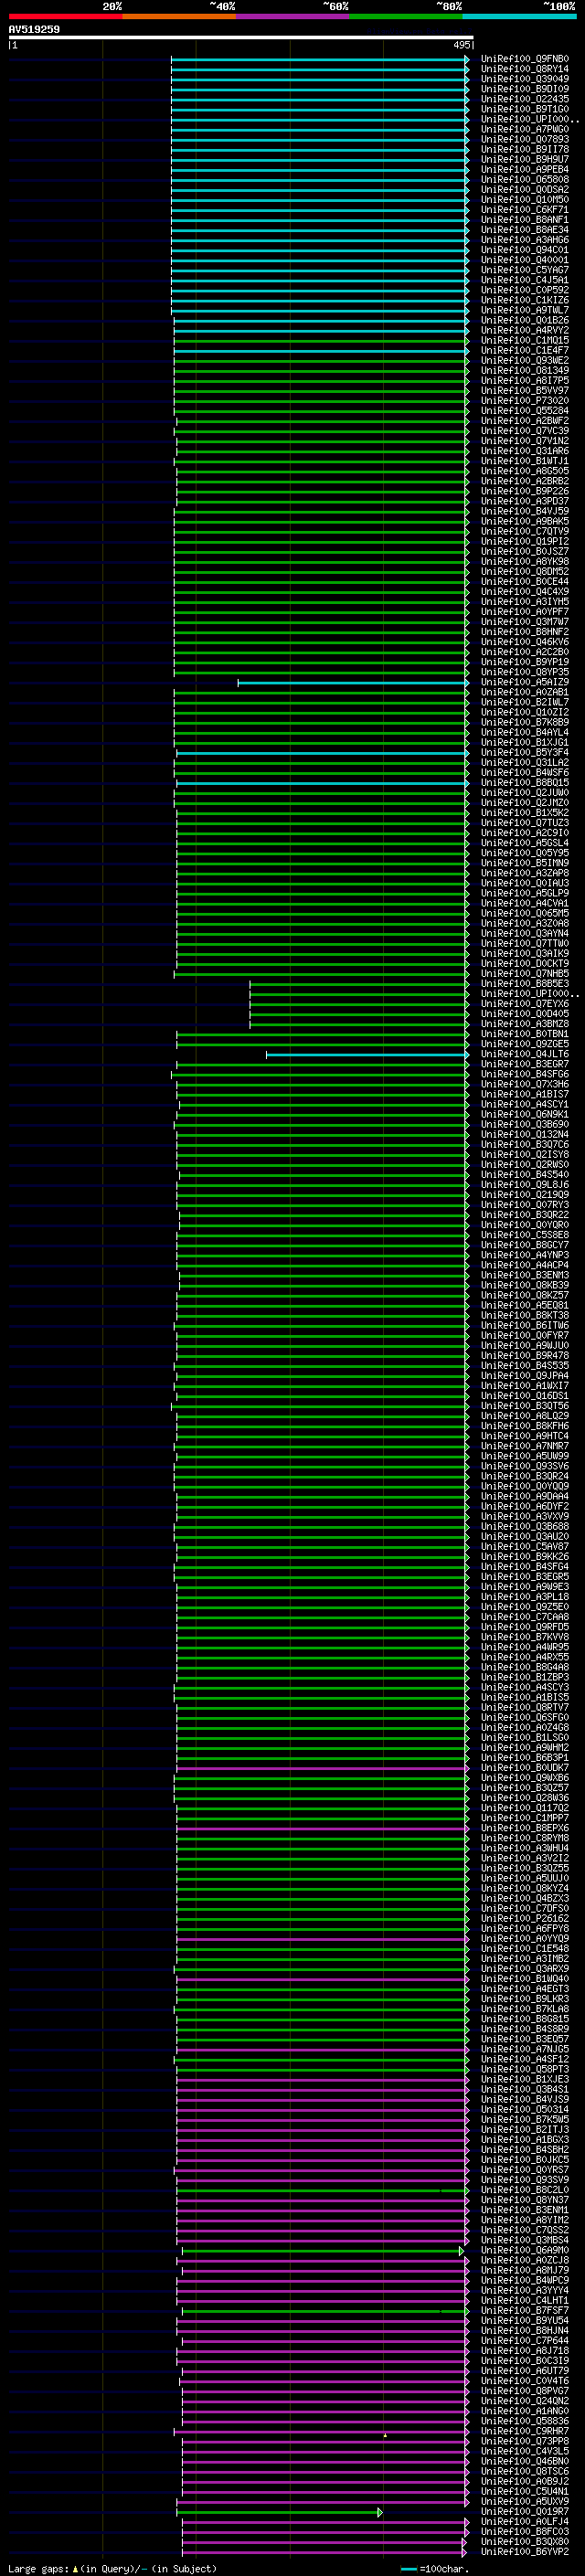Open the UniRef100_A1BIS7 entry

point(525,1094)
